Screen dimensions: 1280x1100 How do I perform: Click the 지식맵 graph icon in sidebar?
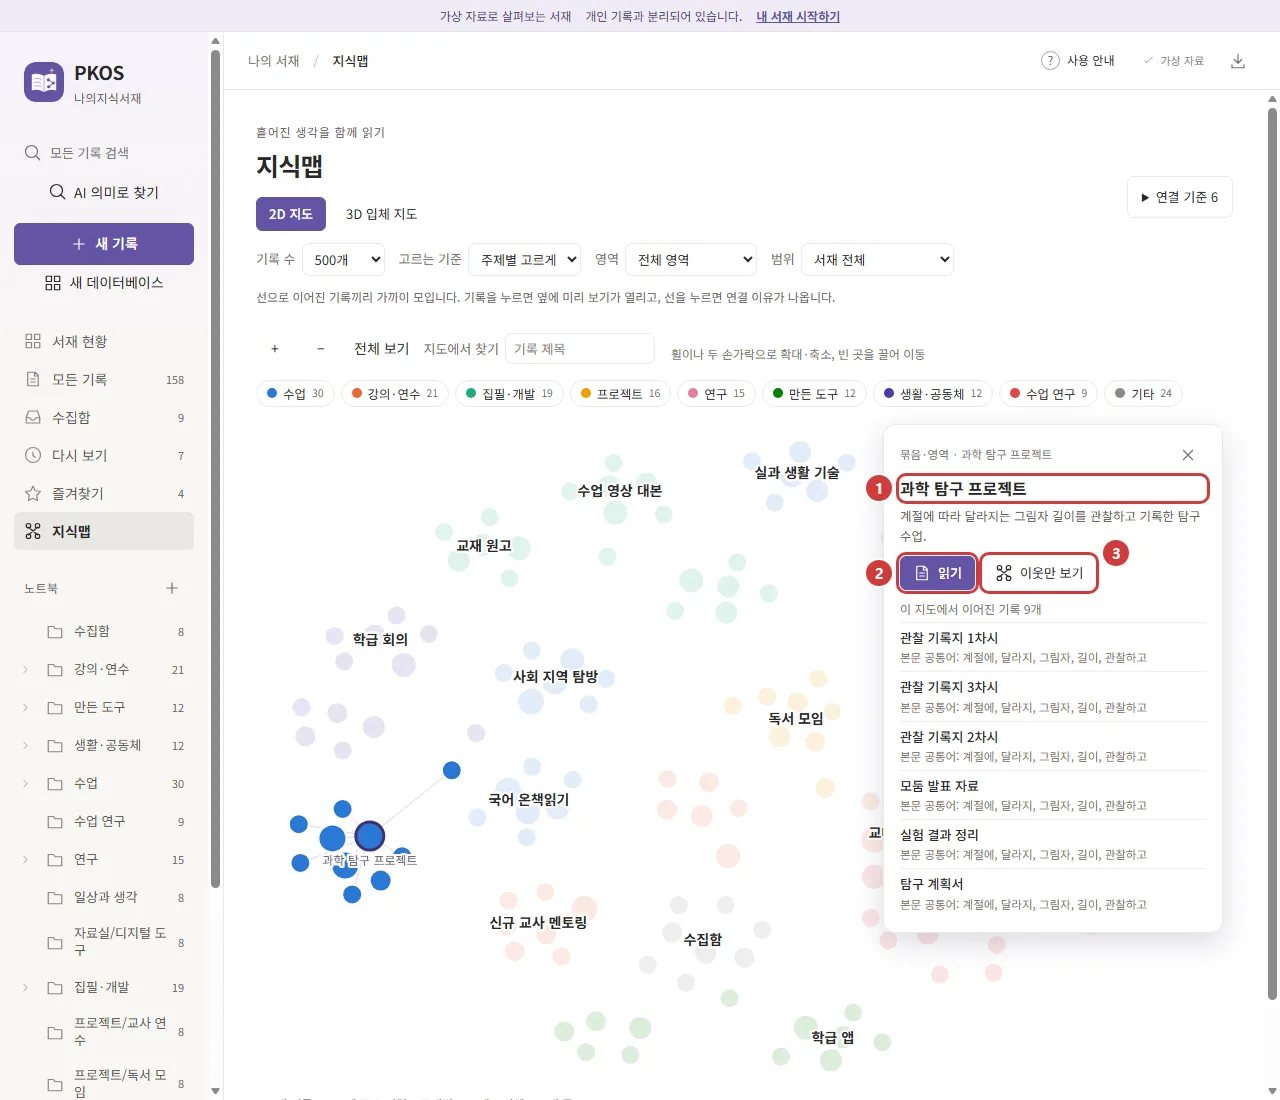[33, 531]
